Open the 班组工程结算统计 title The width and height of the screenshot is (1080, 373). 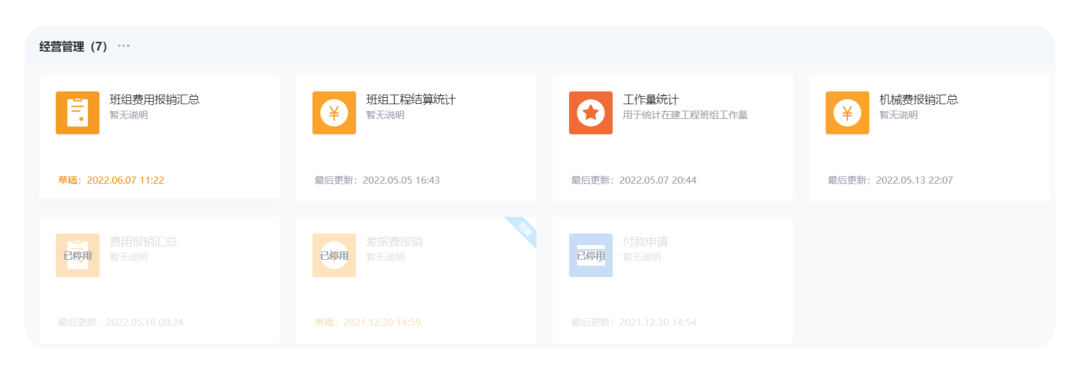click(x=411, y=99)
